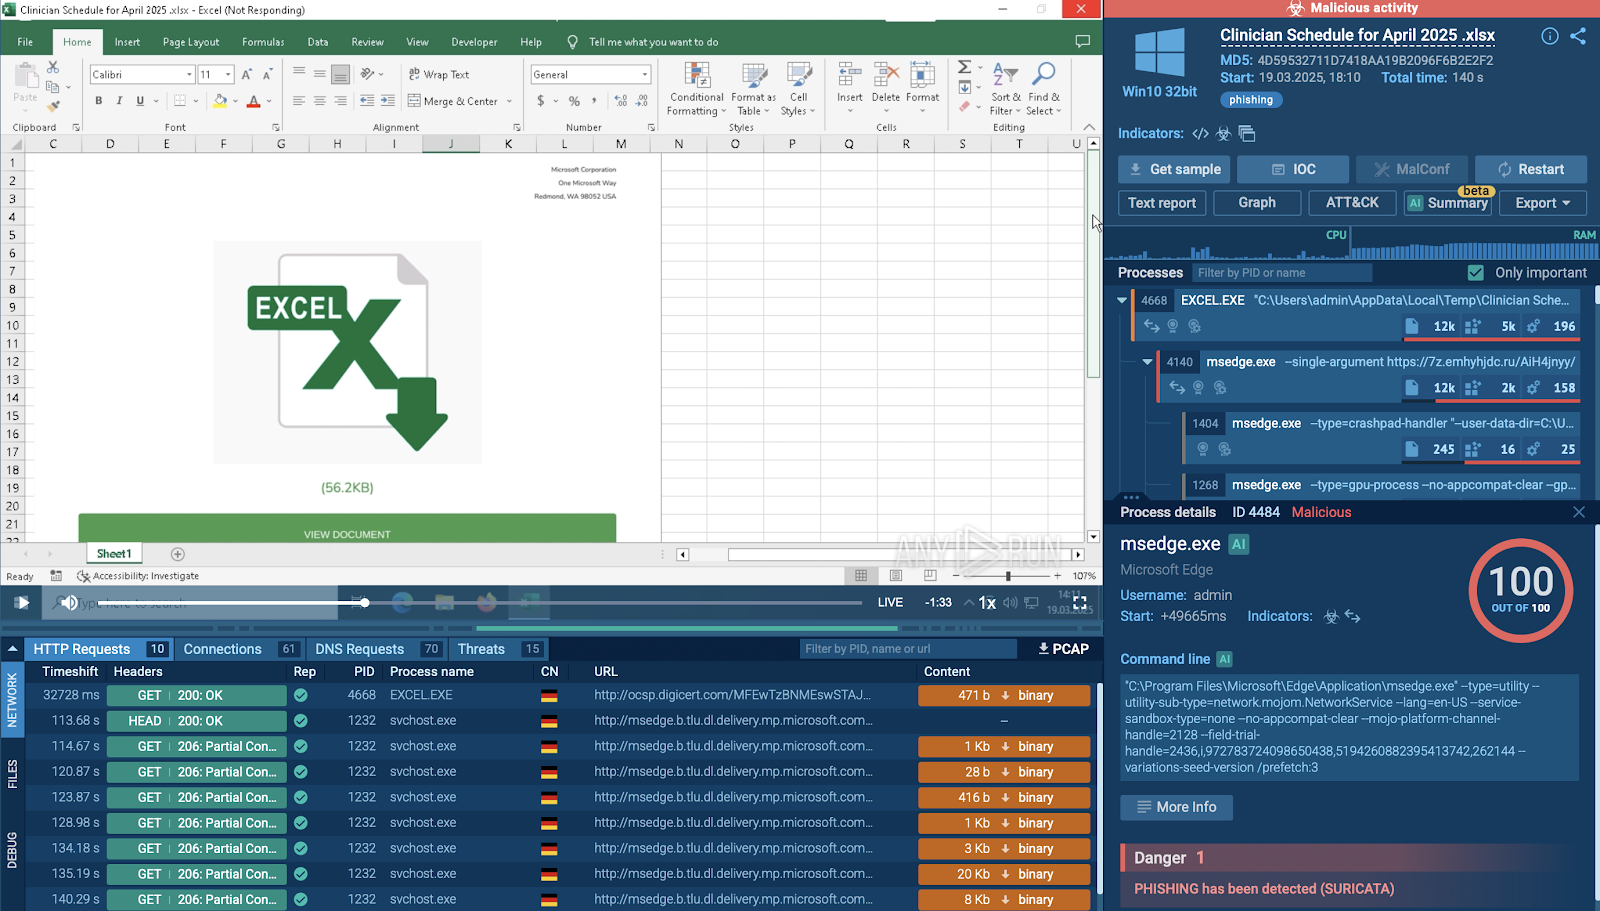Open the Cell Styles gallery
Screen dimensions: 1600x911
click(799, 90)
